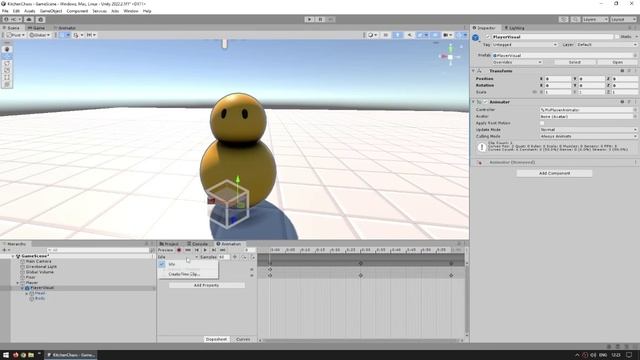Viewport: 640px width, 360px height.
Task: Open Animator component help icon
Action: point(622,102)
